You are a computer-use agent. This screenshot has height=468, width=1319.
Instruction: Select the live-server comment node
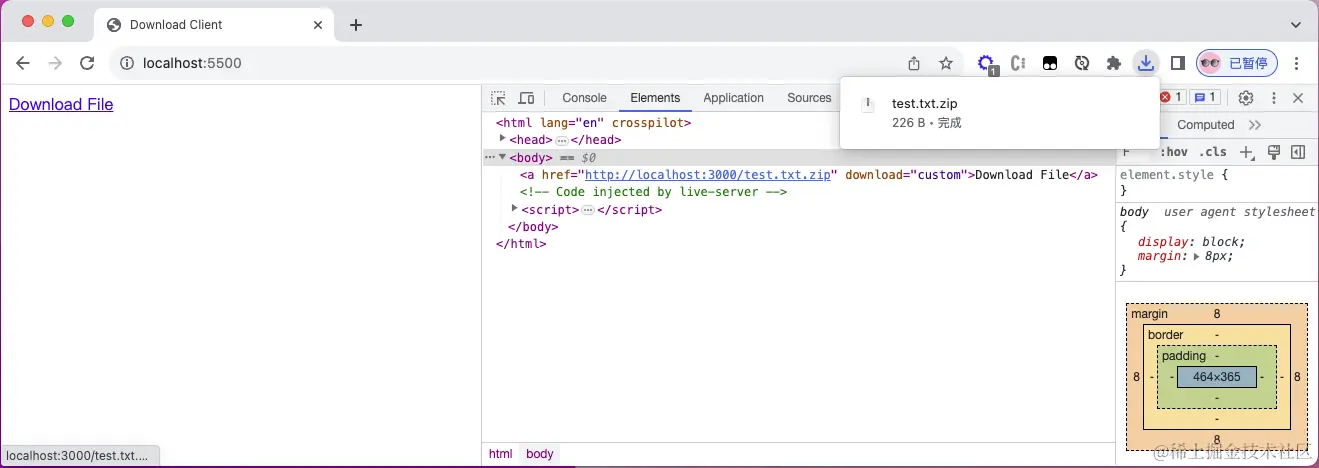click(x=653, y=192)
